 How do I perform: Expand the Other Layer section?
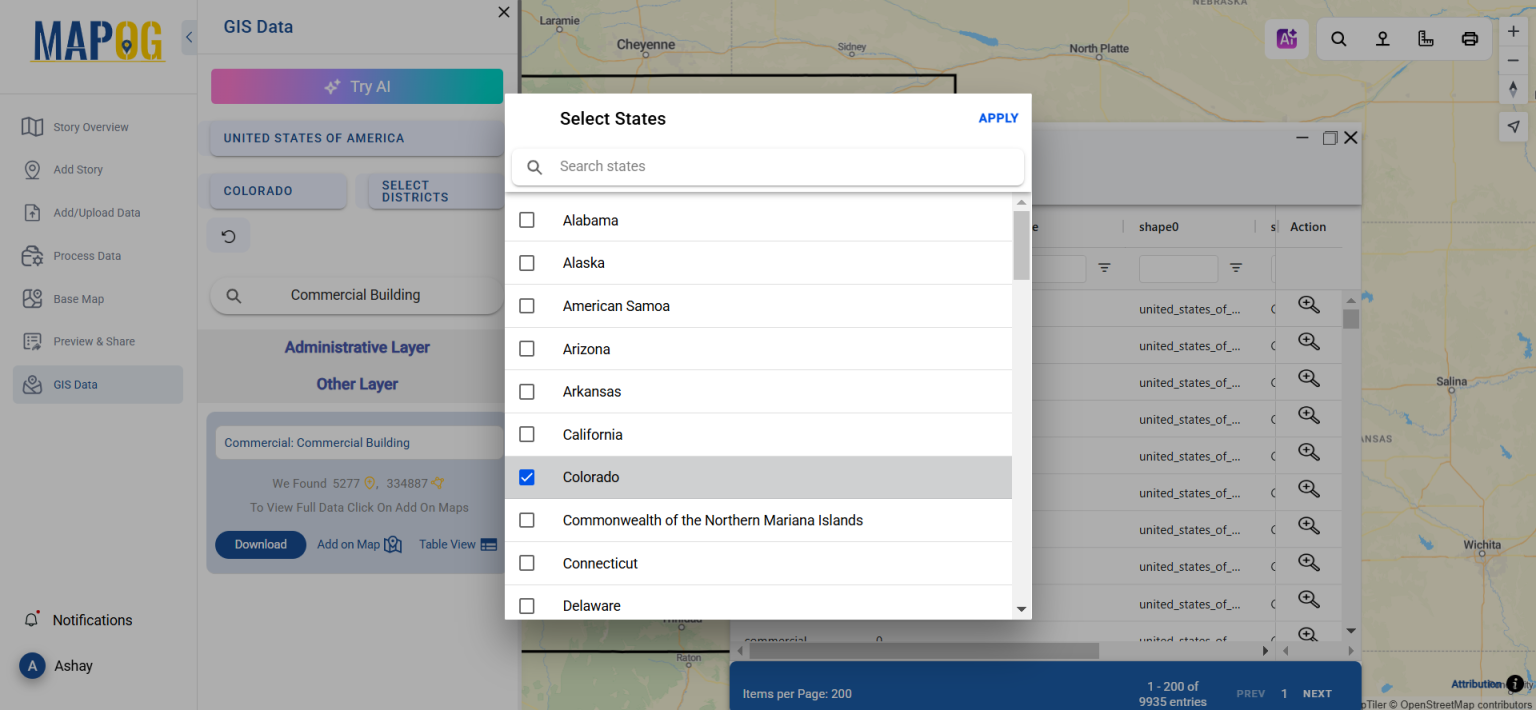(357, 383)
